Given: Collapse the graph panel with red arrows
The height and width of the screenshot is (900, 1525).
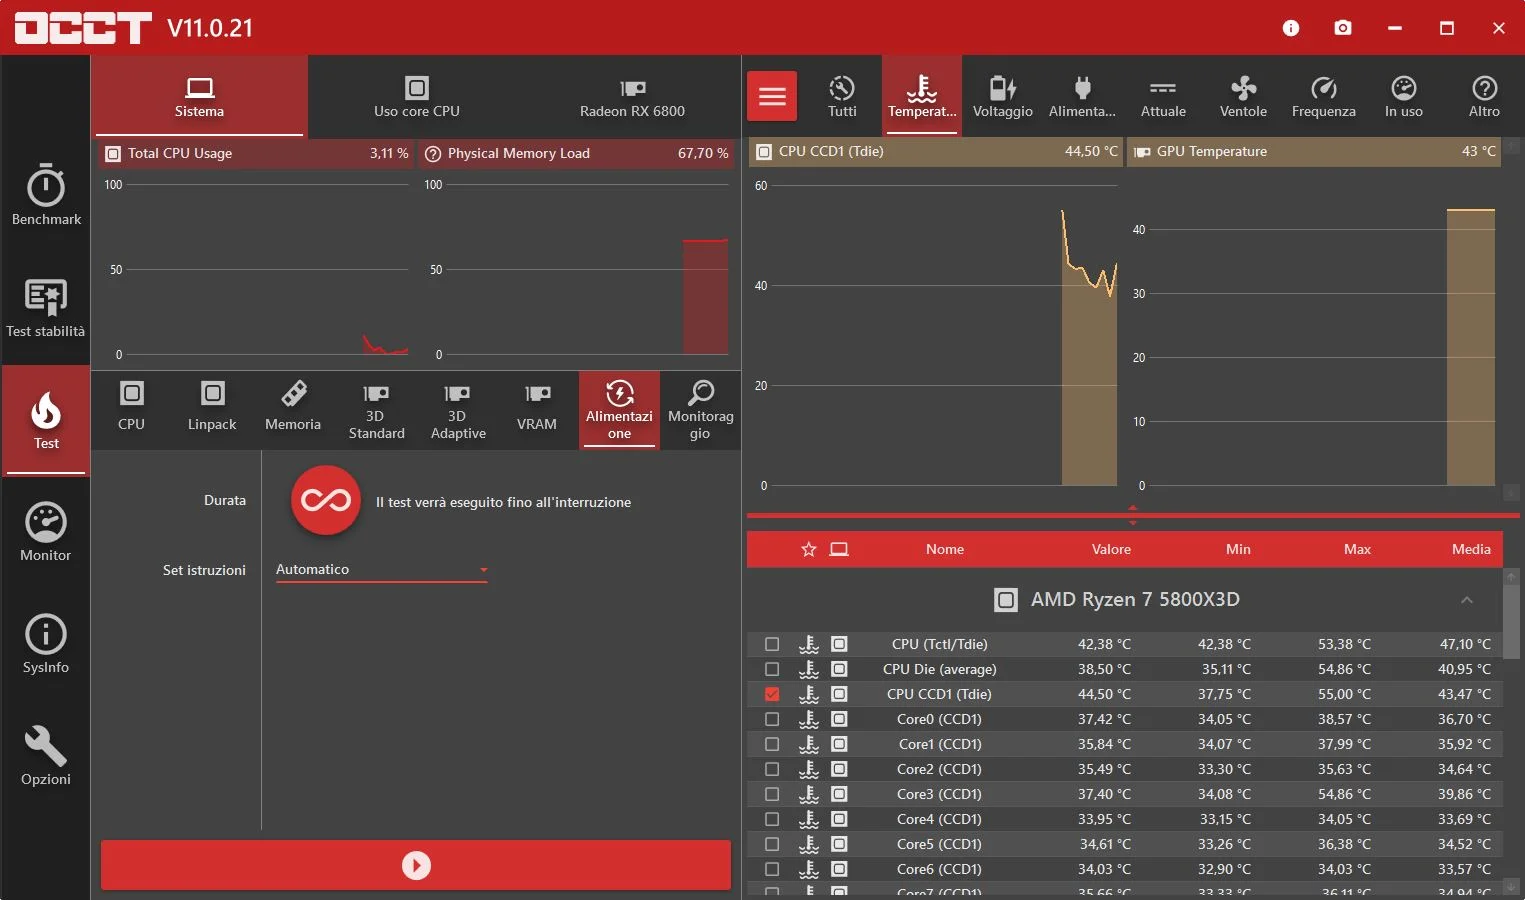Looking at the screenshot, I should pos(1133,515).
